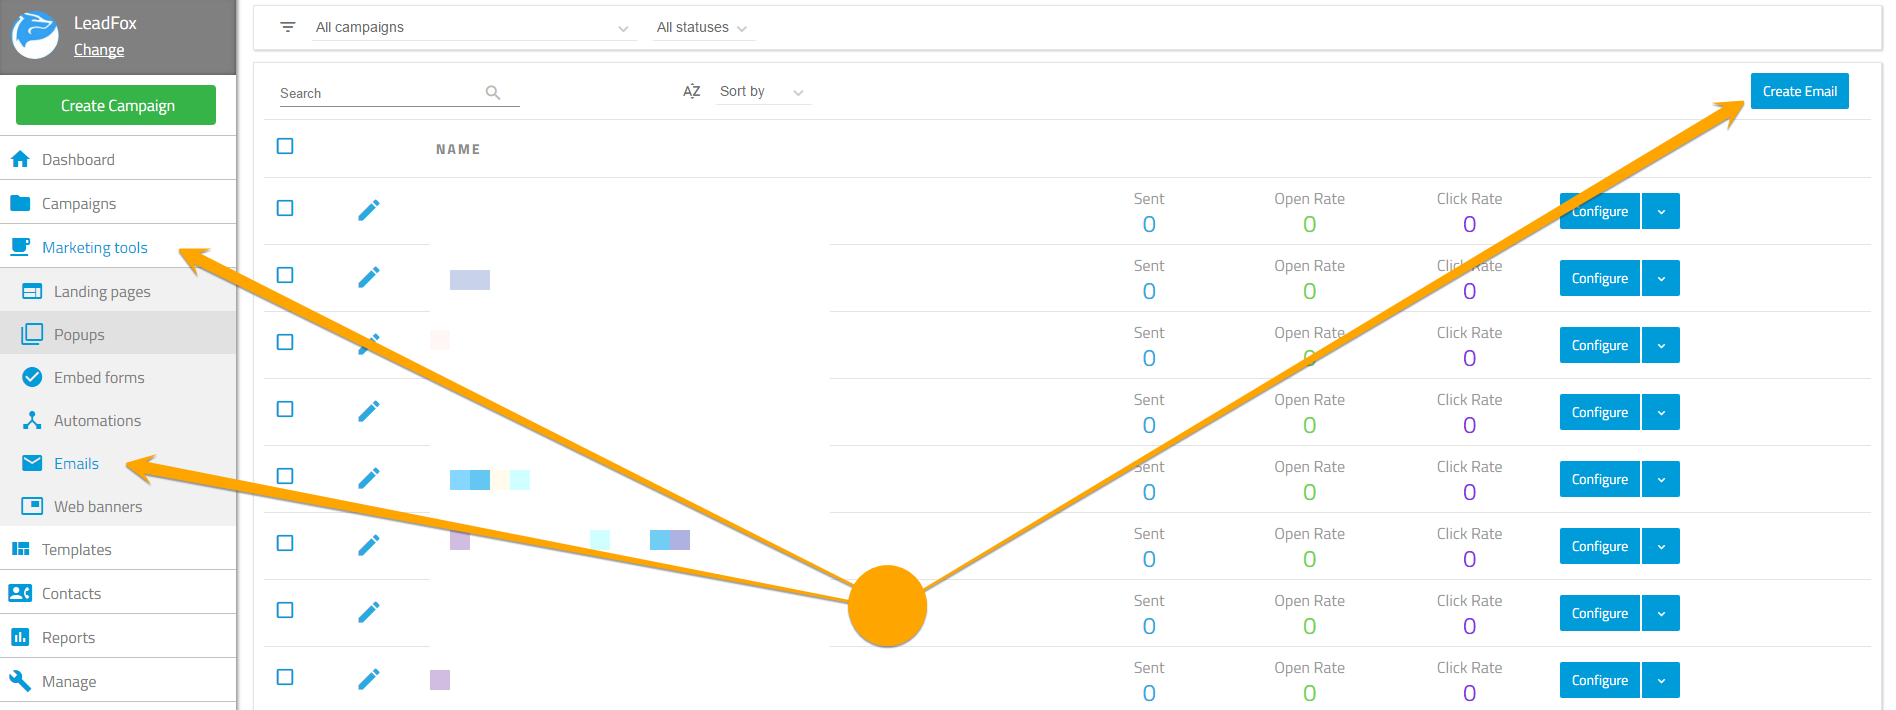Tick the checkbox of the fifth email row

click(285, 476)
